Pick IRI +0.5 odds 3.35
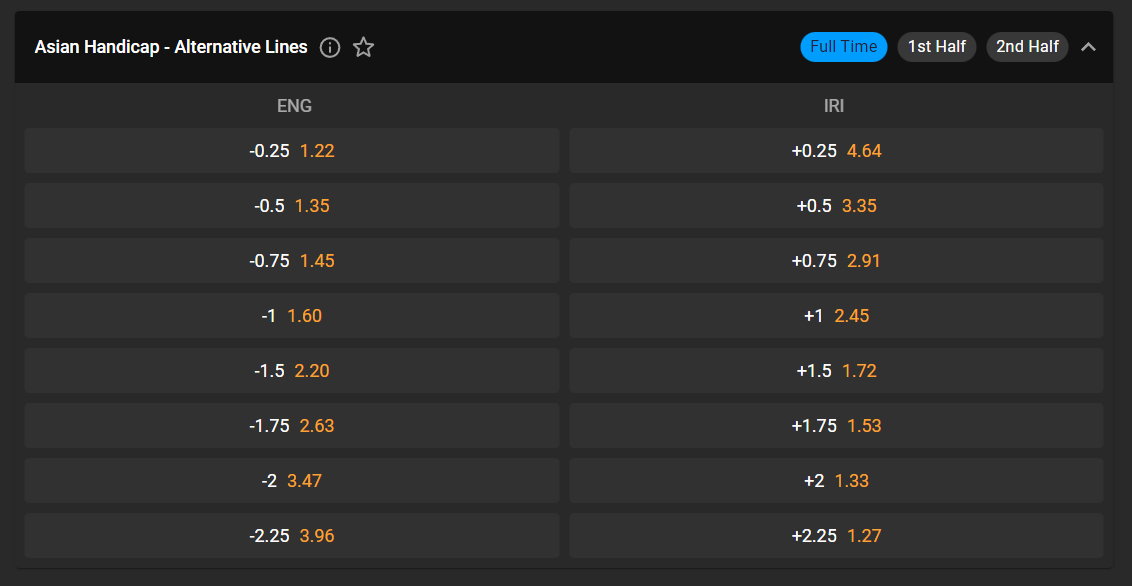 pos(836,206)
